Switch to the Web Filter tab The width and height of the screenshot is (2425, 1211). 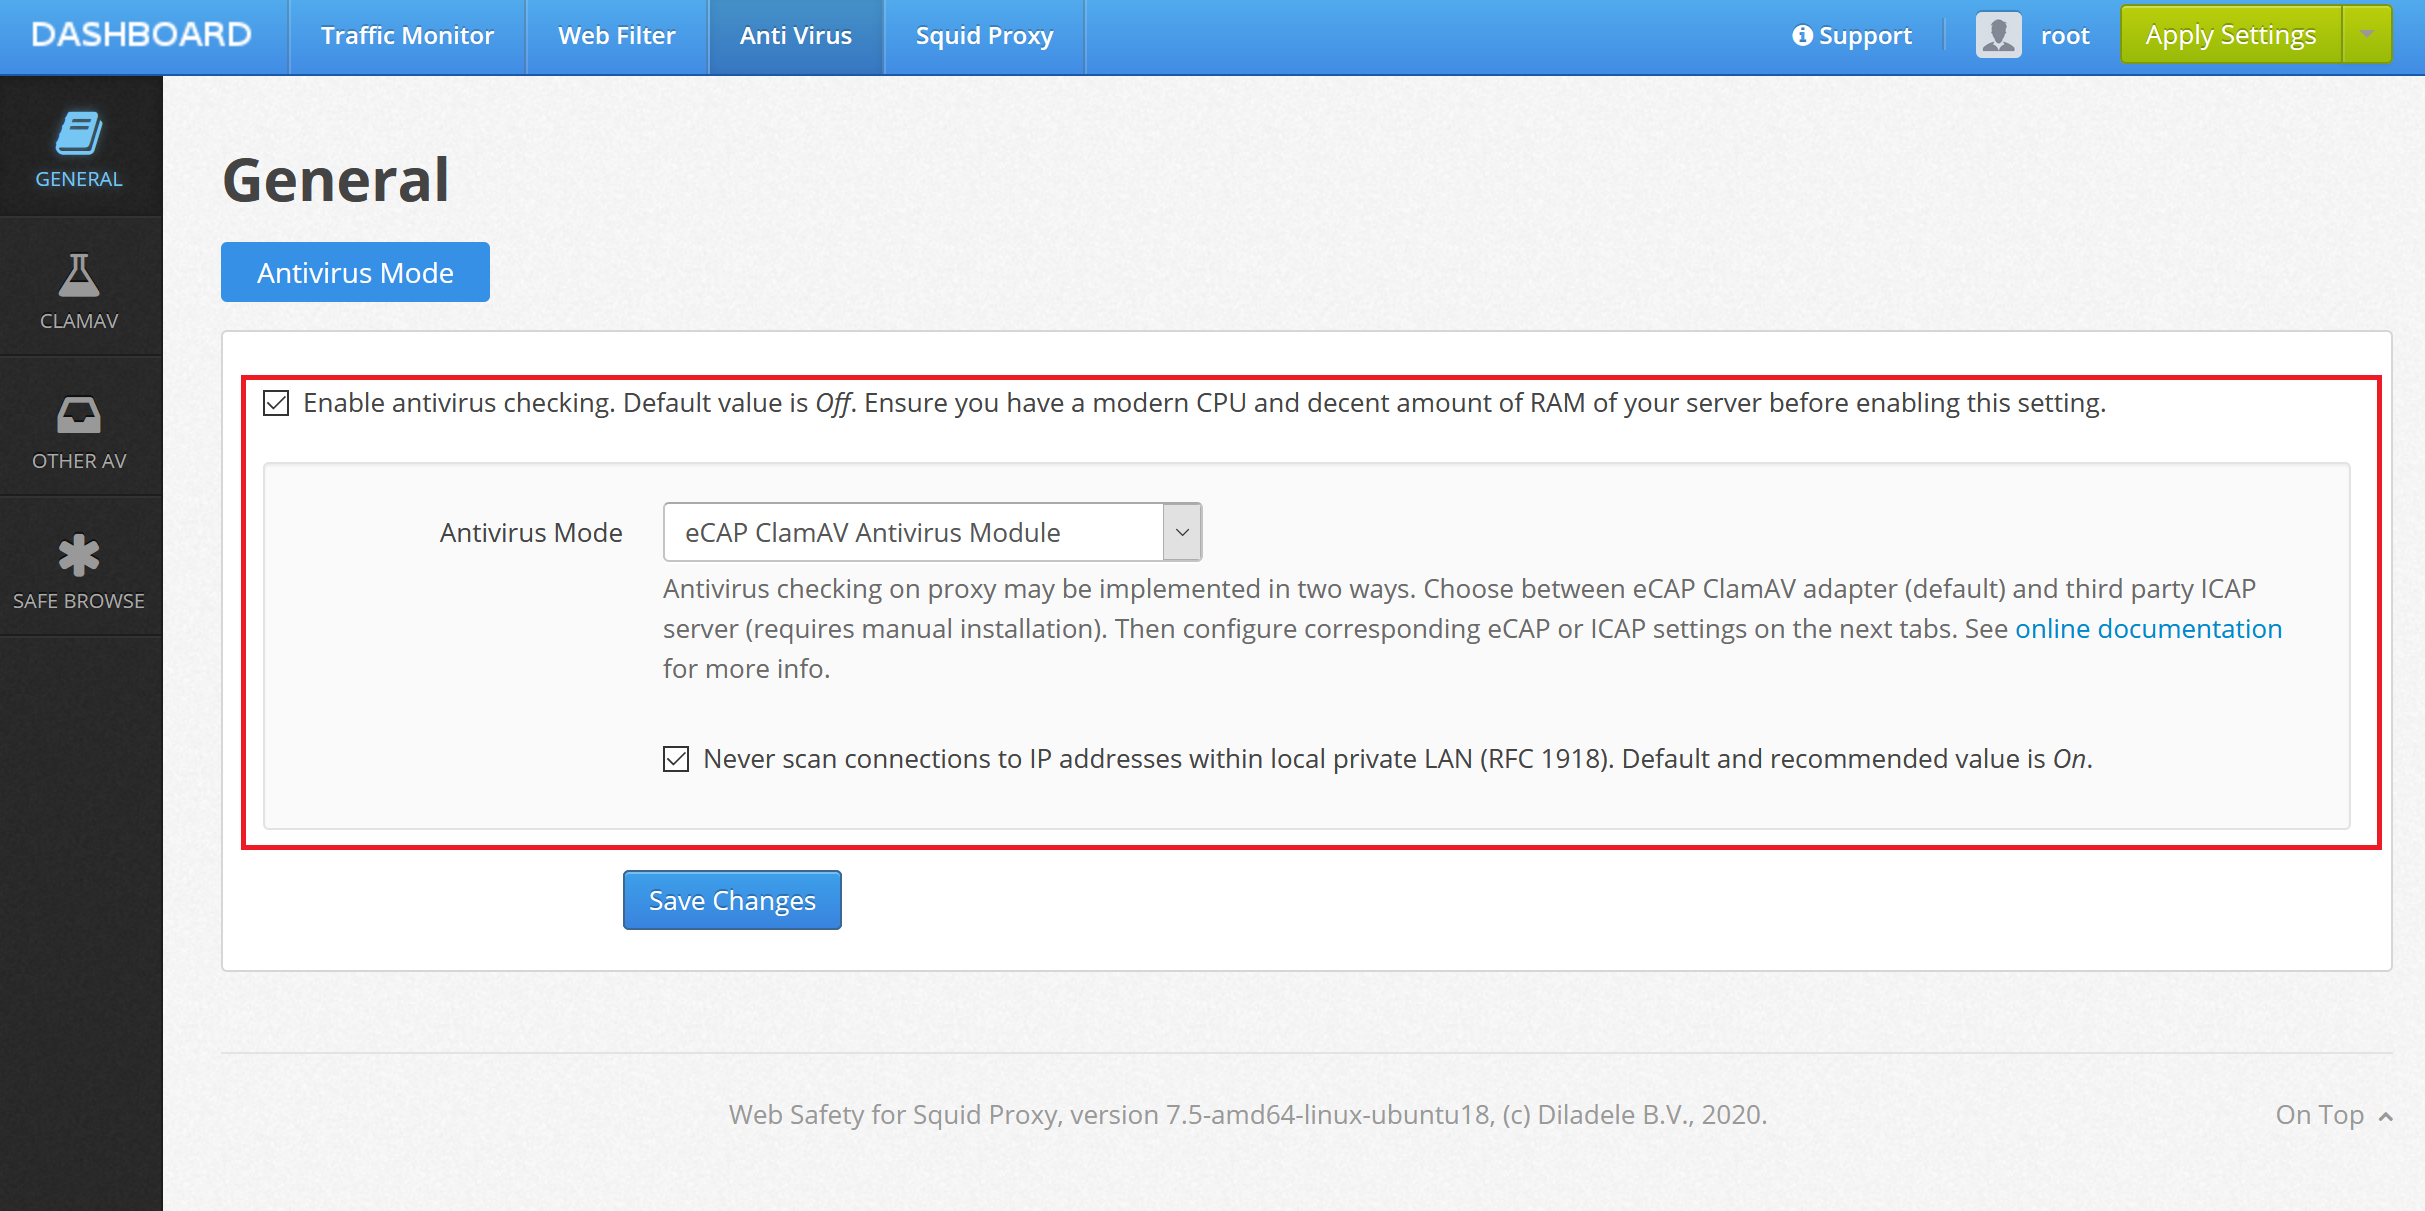[617, 36]
